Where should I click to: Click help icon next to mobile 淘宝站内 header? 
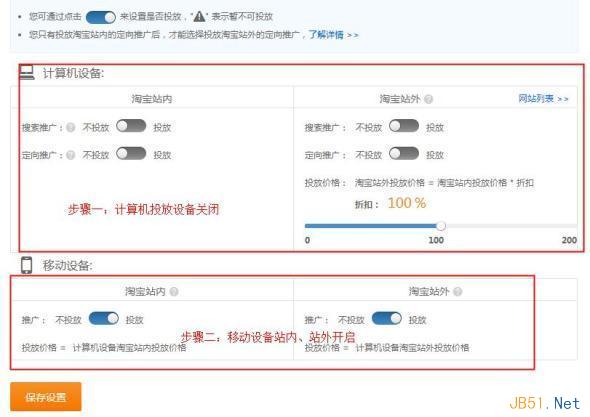click(x=174, y=291)
